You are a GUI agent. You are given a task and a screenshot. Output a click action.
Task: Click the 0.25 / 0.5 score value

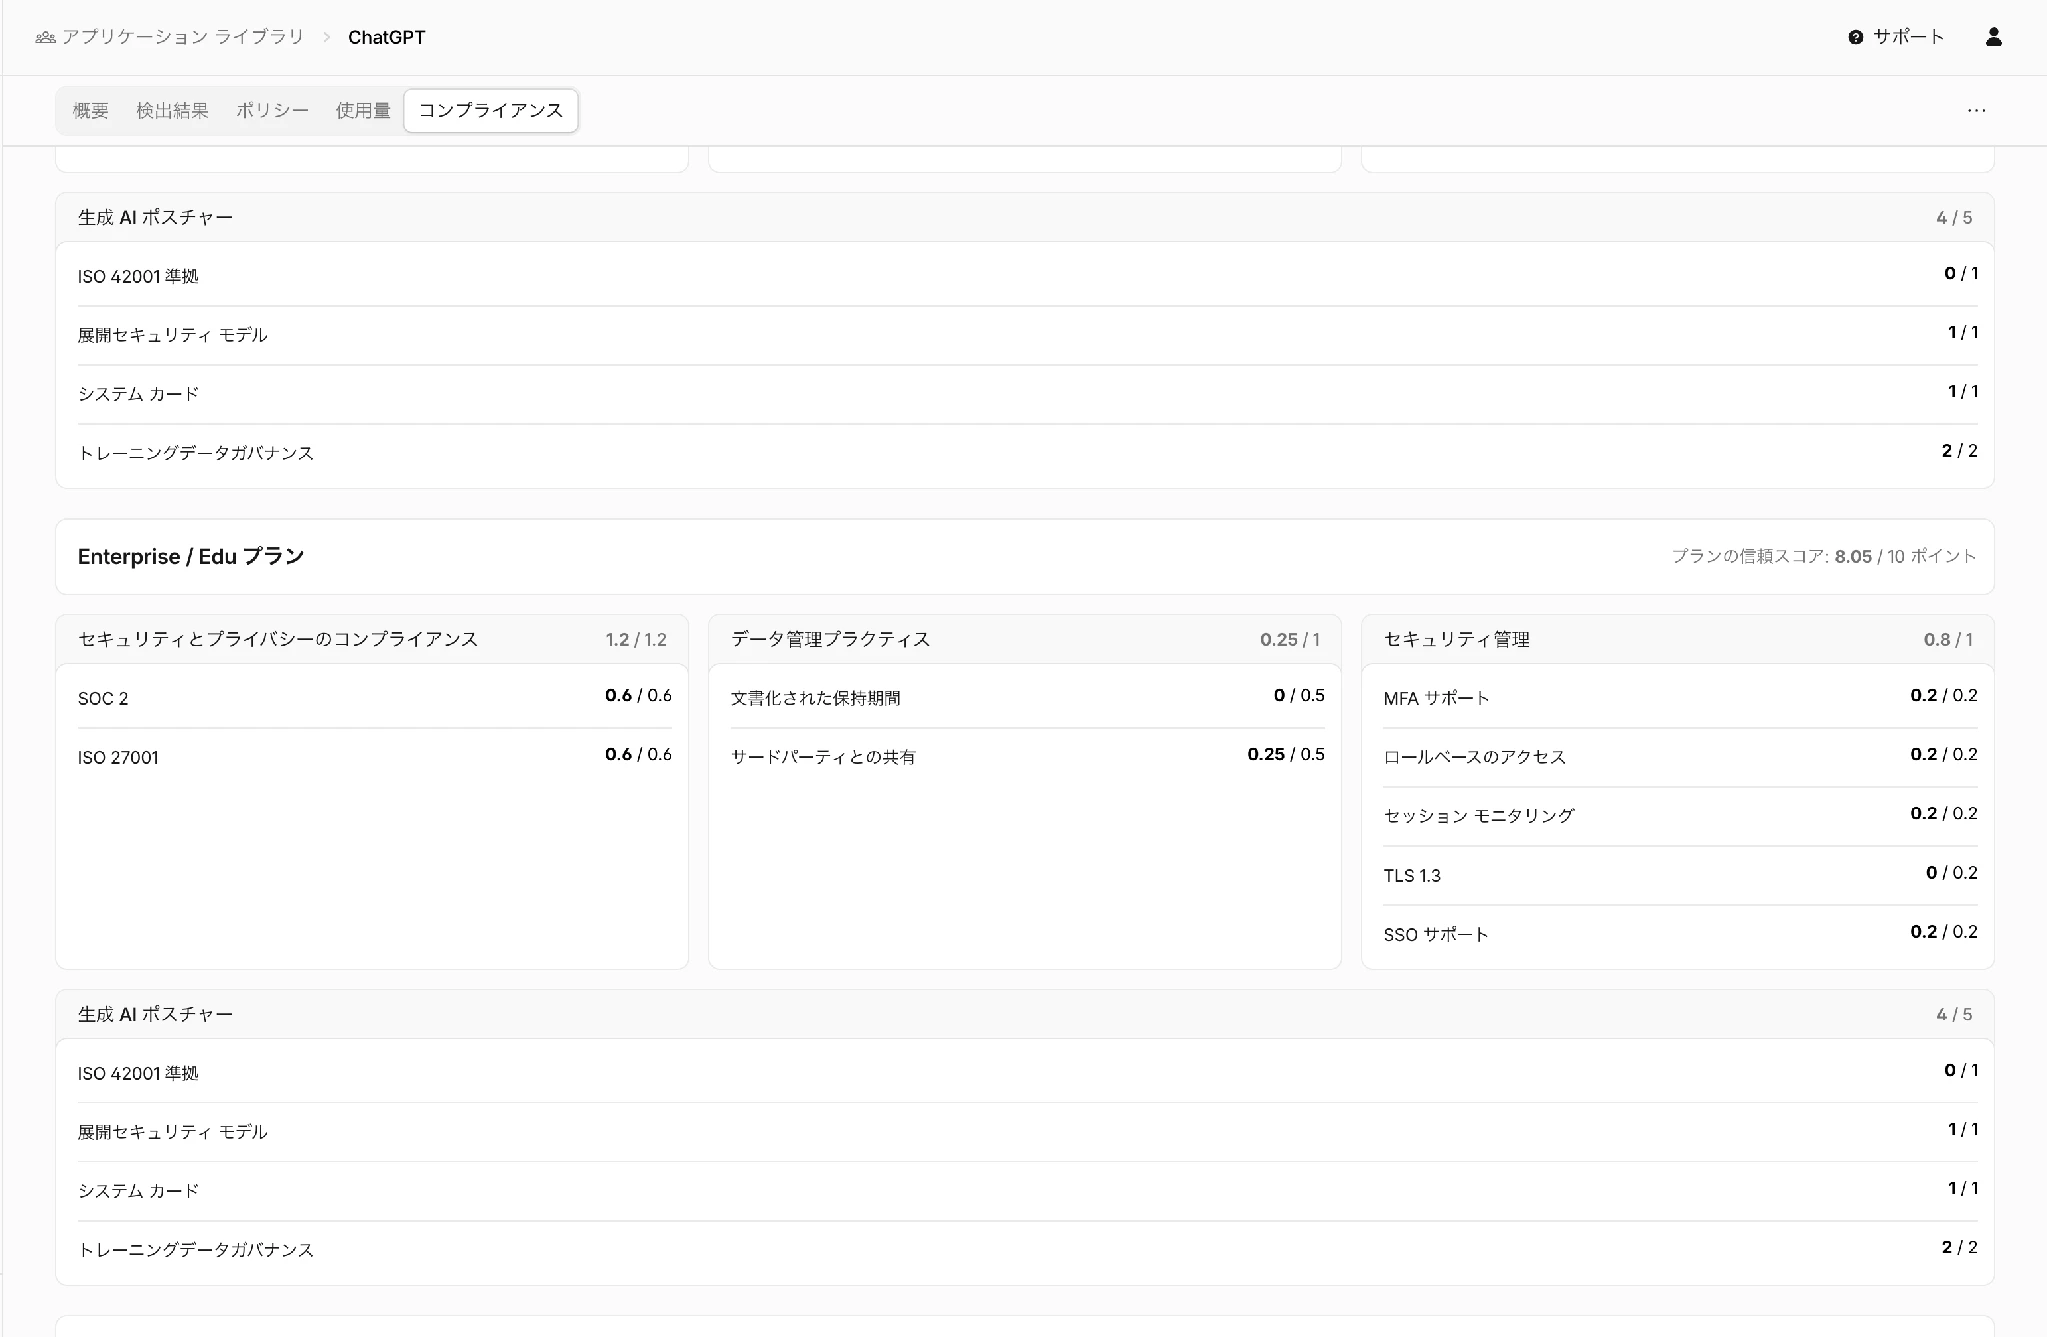pyautogui.click(x=1285, y=754)
